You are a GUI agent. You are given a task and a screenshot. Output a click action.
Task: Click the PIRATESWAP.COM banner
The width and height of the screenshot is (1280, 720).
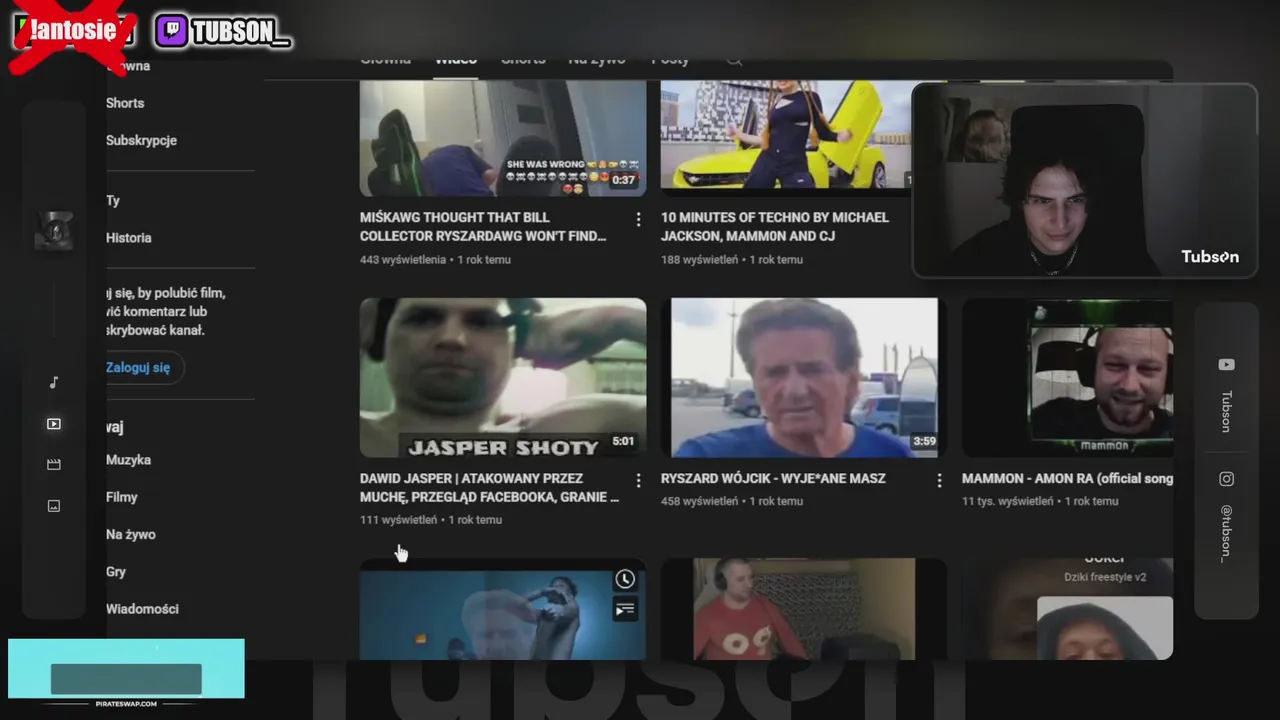coord(126,674)
